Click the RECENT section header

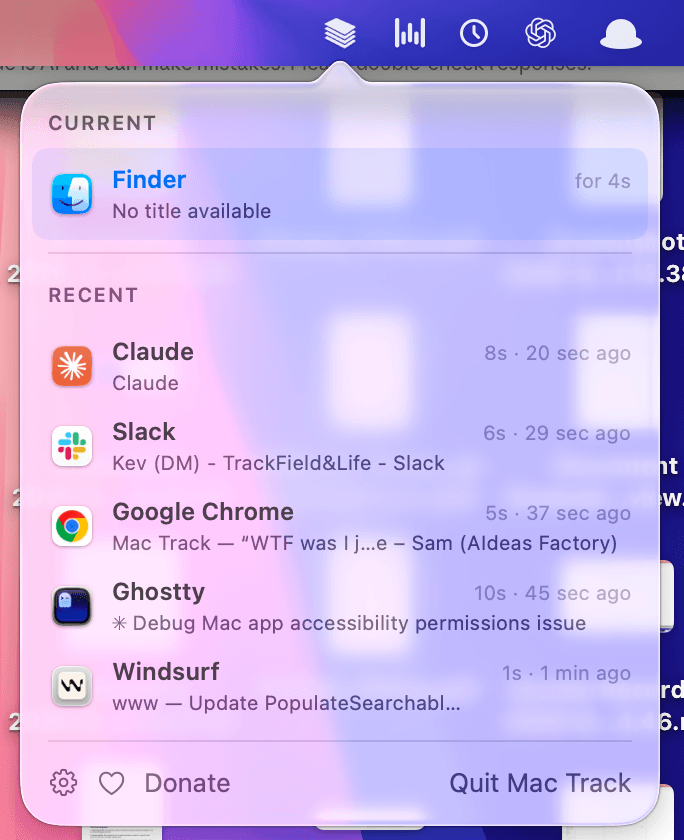(93, 295)
